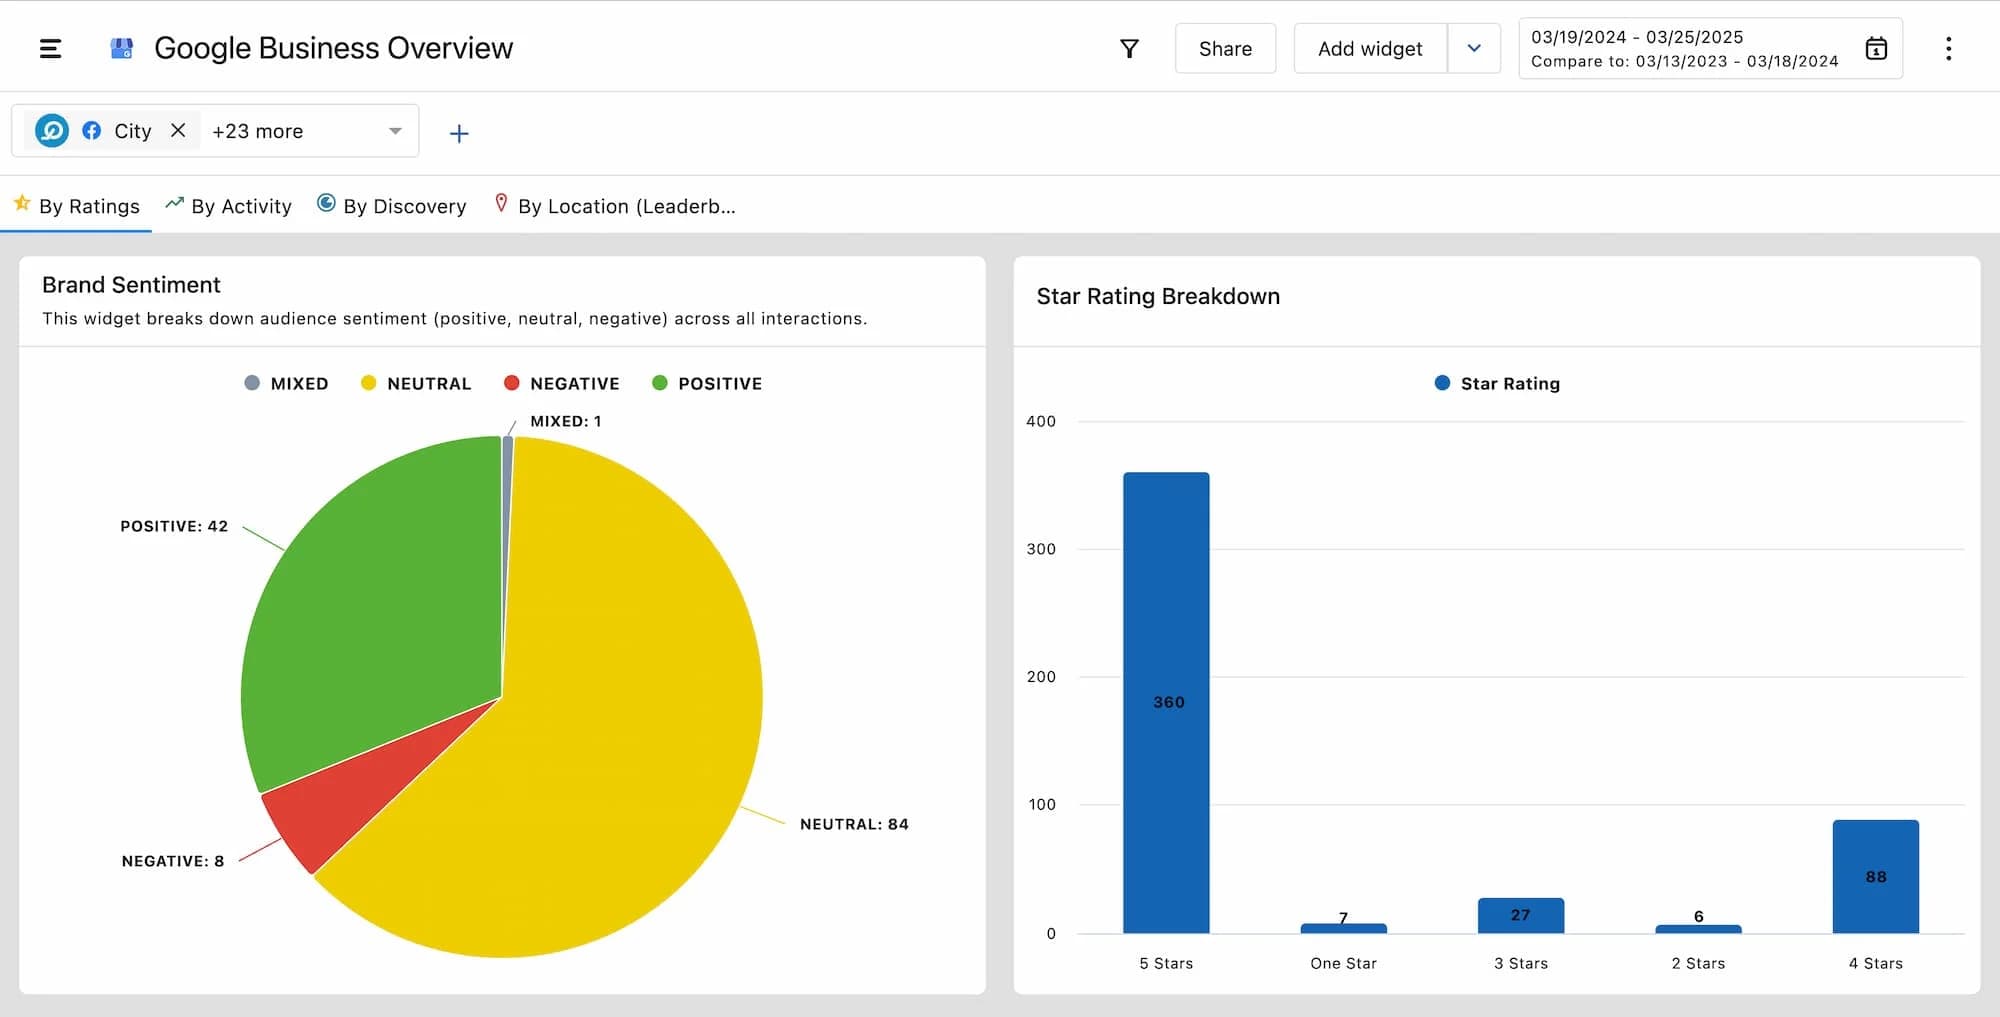Screen dimensions: 2000x1017
Task: Click the red location pin on By Location tab
Action: [x=501, y=203]
